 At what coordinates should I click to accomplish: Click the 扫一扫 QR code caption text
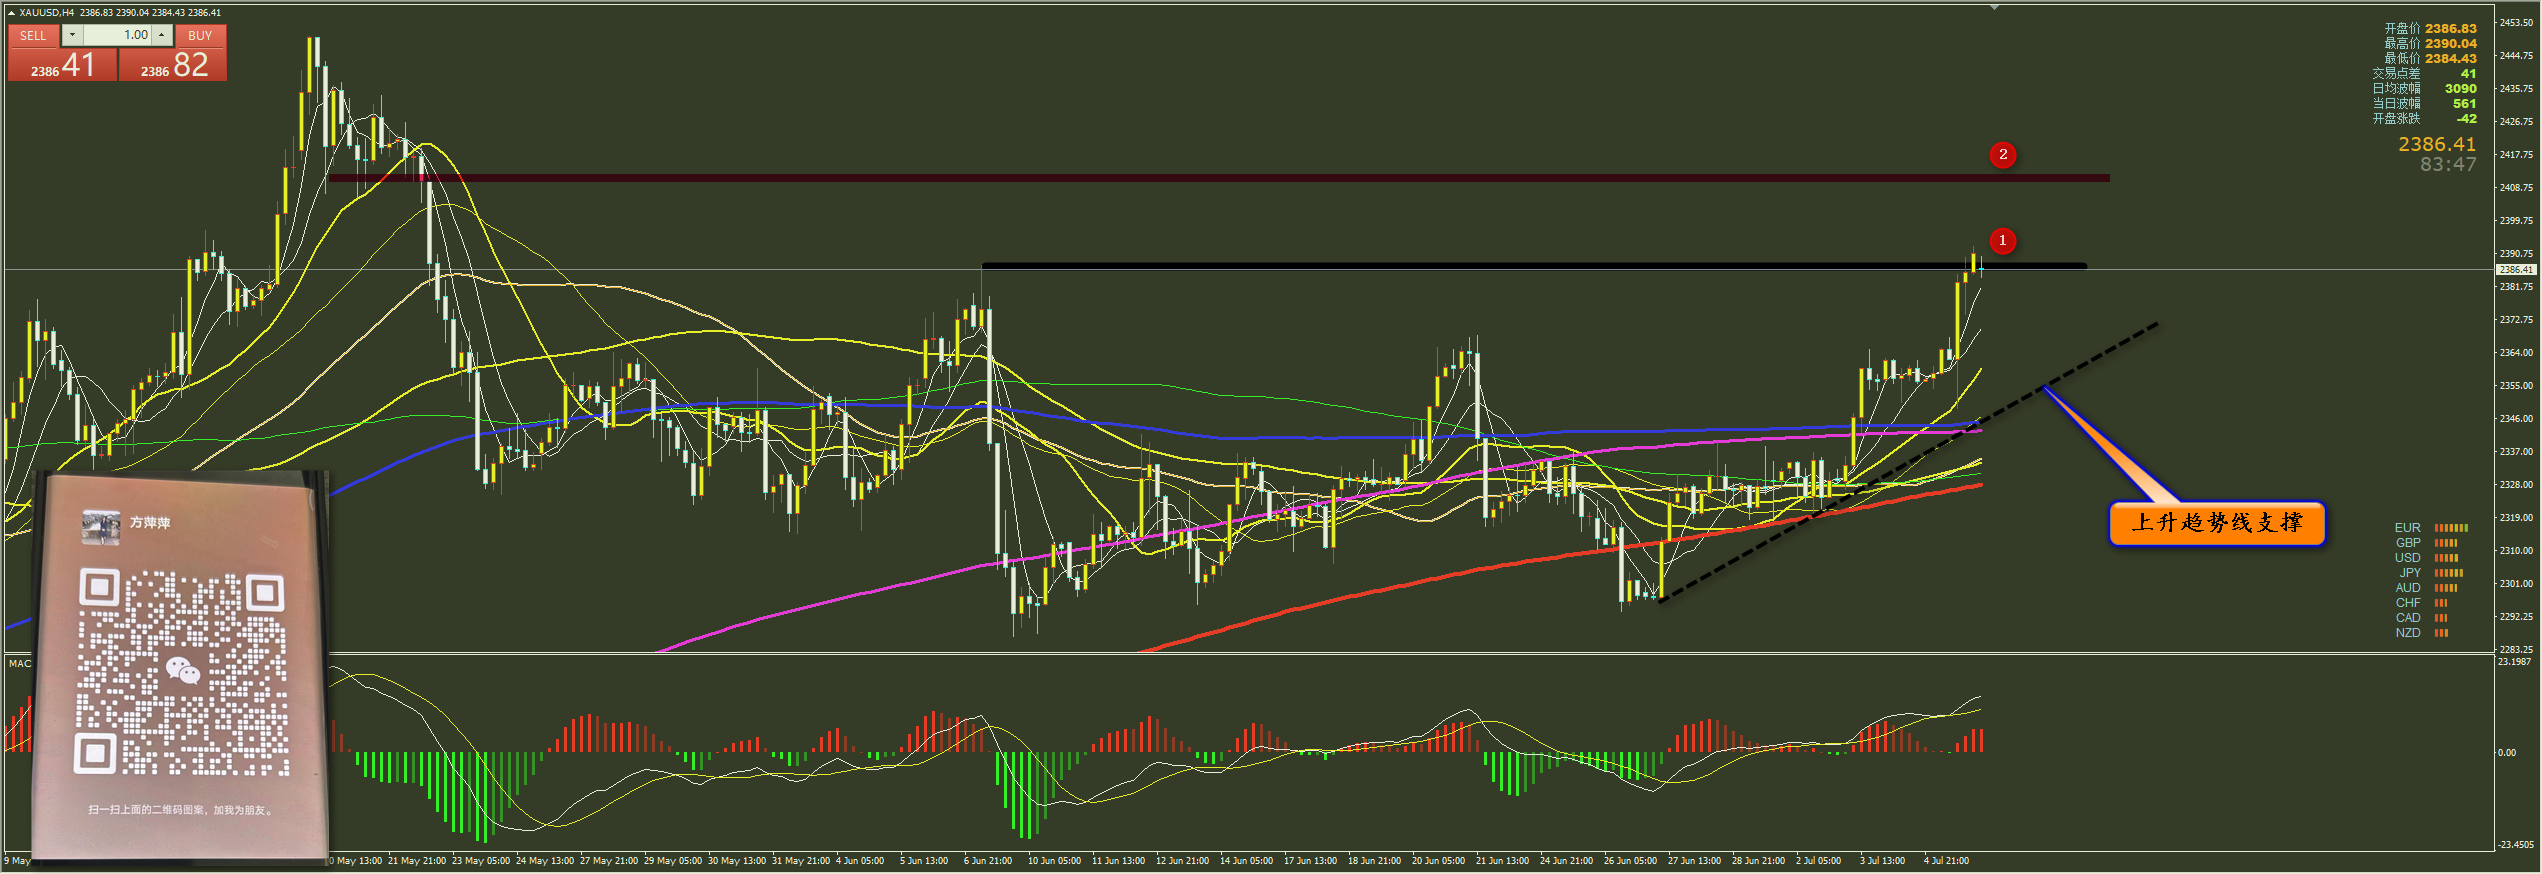[x=180, y=811]
